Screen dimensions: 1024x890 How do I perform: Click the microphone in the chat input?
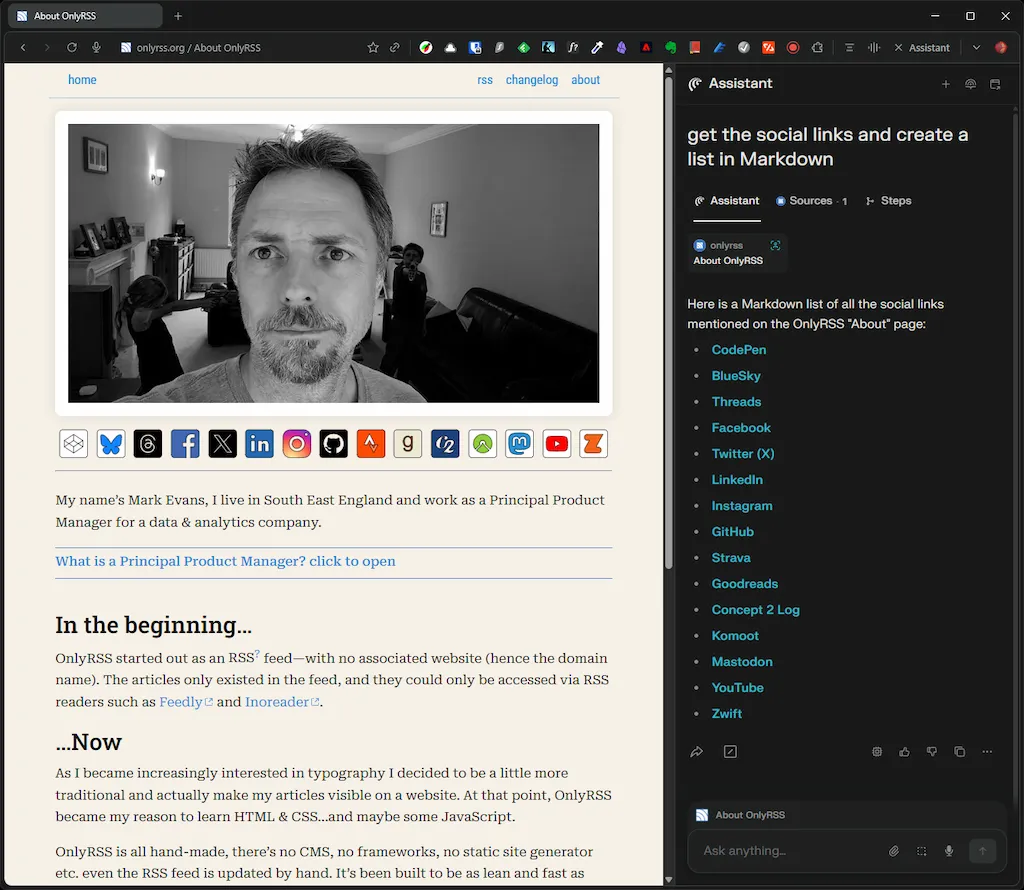point(948,851)
